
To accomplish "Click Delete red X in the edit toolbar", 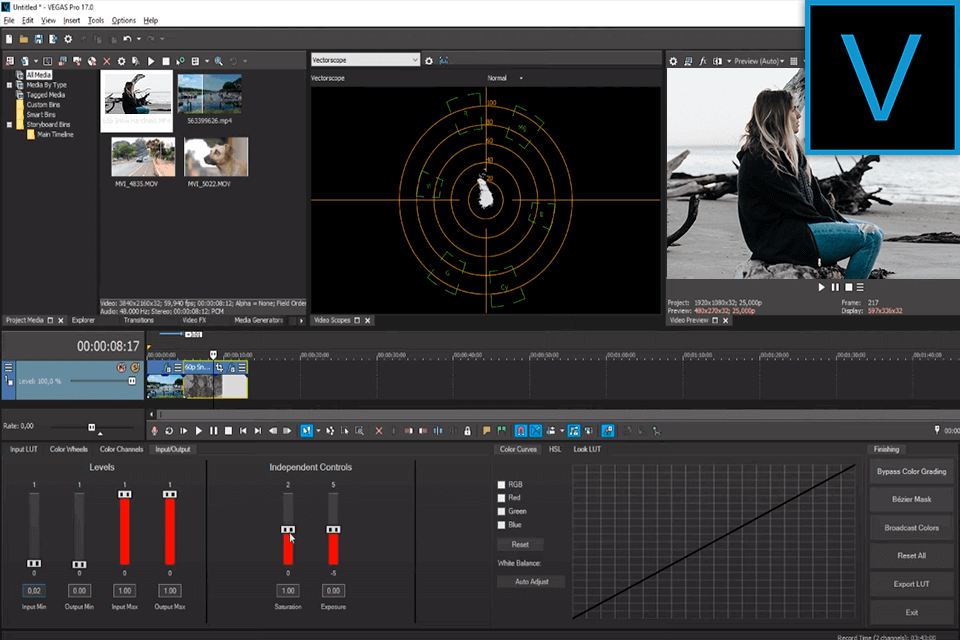I will [x=378, y=431].
